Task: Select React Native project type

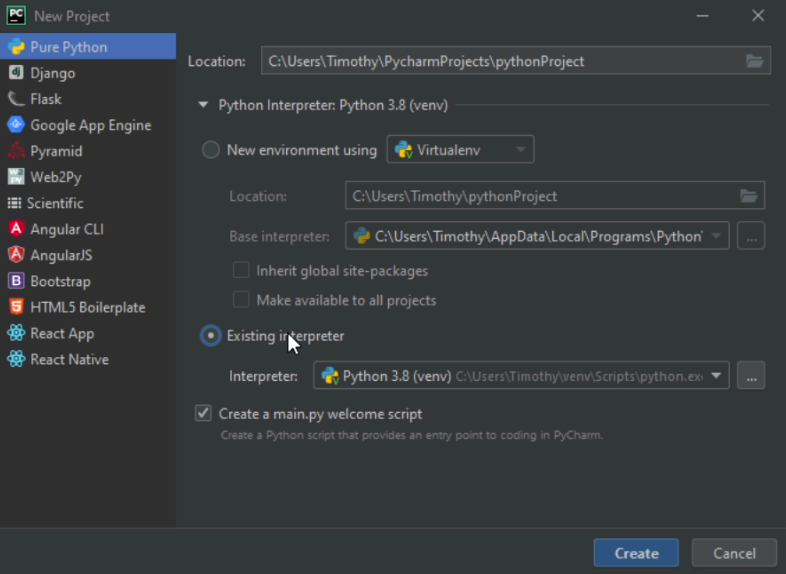Action: (88, 359)
